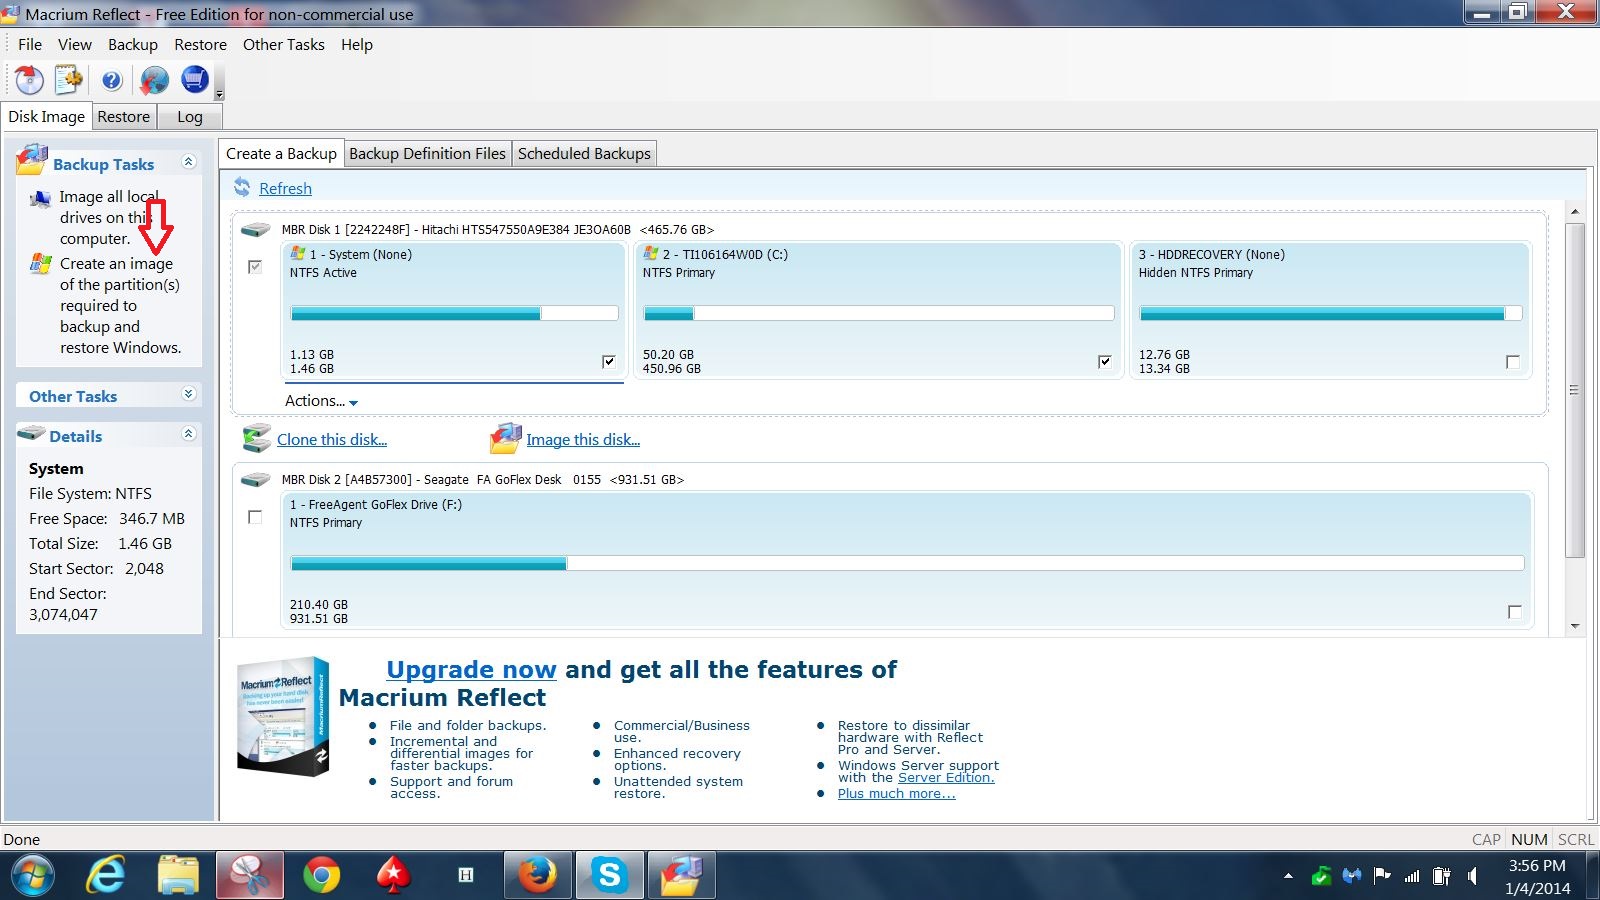The width and height of the screenshot is (1600, 900).
Task: Open the Backup menu
Action: point(133,45)
